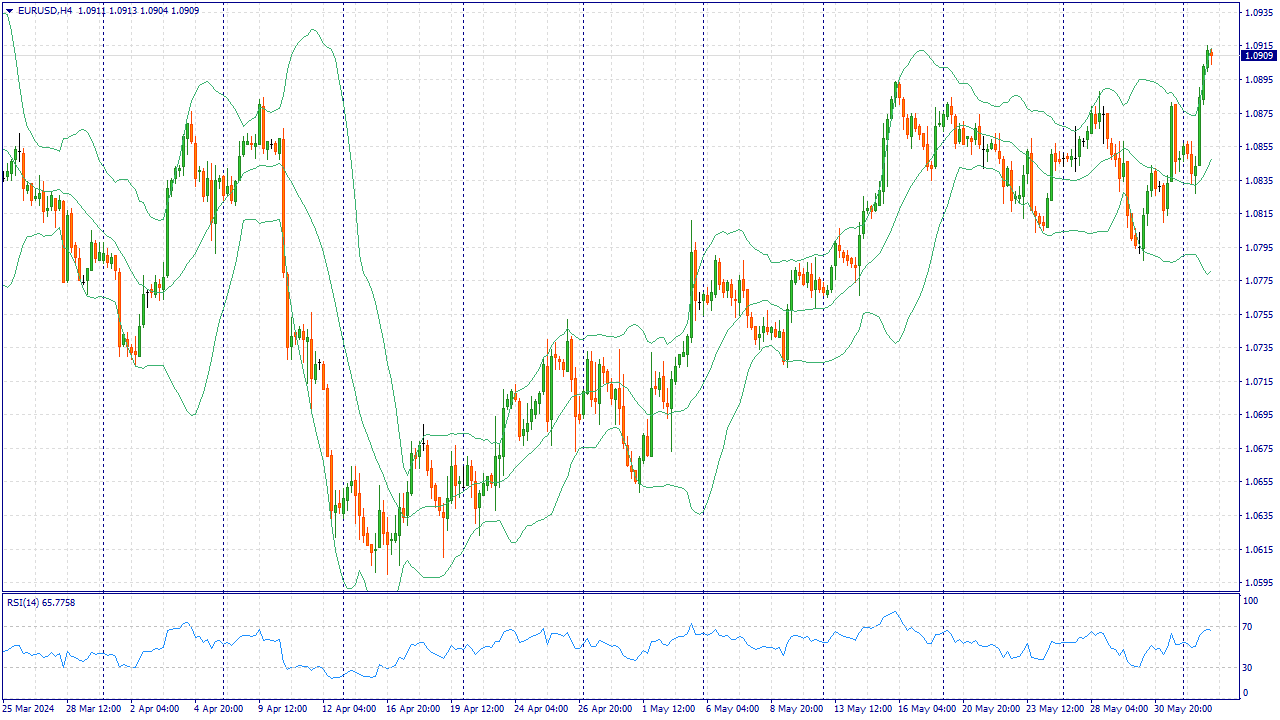Click the RSI scale value 70
The width and height of the screenshot is (1280, 720).
click(1248, 627)
